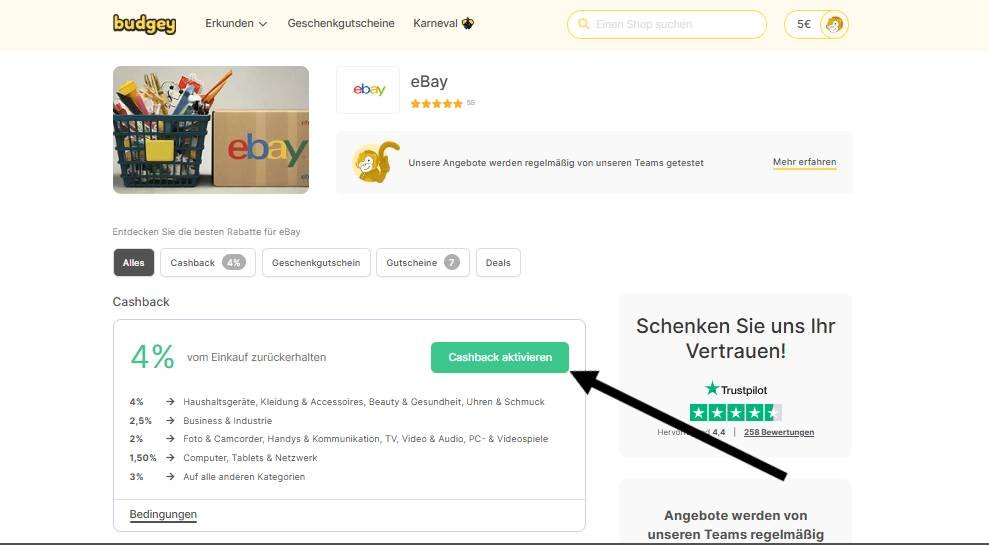This screenshot has width=989, height=545.
Task: Expand the Bedingungen conditions link
Action: 163,514
